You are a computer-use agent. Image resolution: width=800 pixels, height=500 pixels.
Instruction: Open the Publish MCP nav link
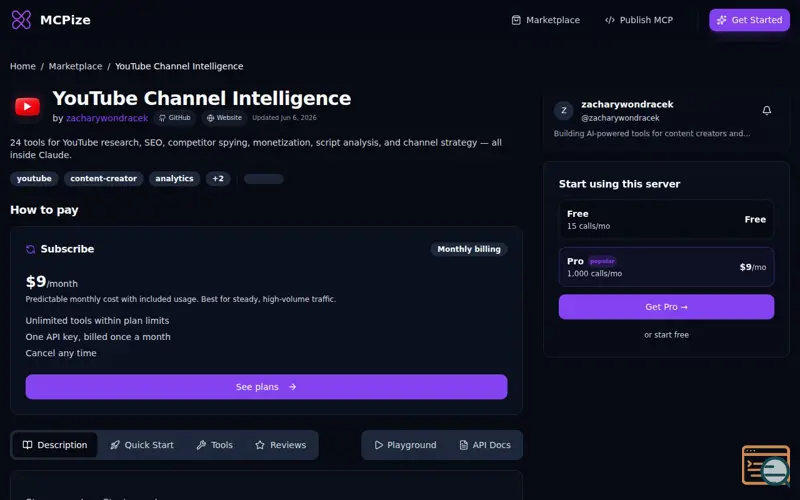(639, 20)
